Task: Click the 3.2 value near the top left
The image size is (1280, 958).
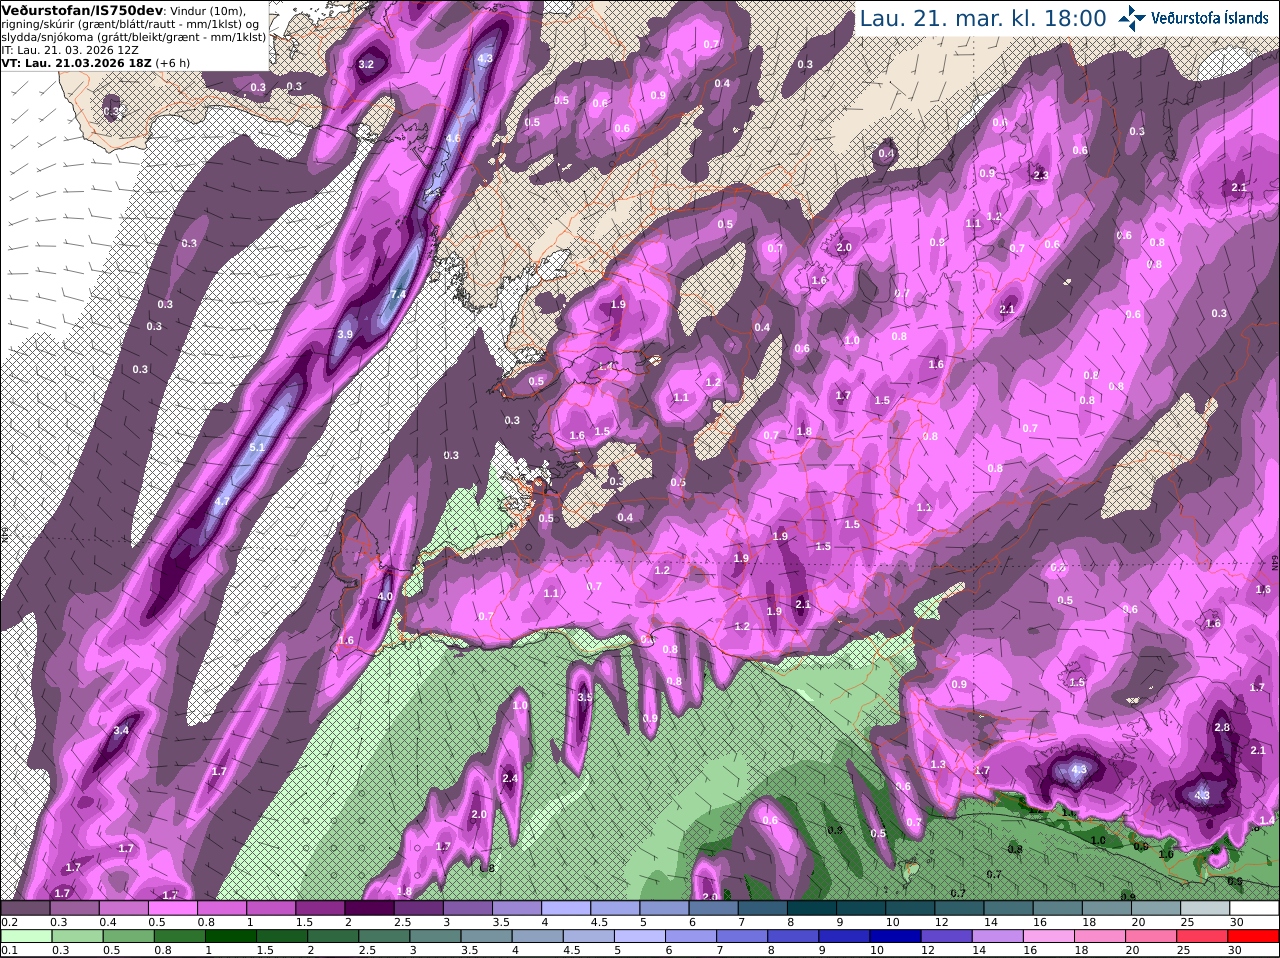Action: click(366, 64)
